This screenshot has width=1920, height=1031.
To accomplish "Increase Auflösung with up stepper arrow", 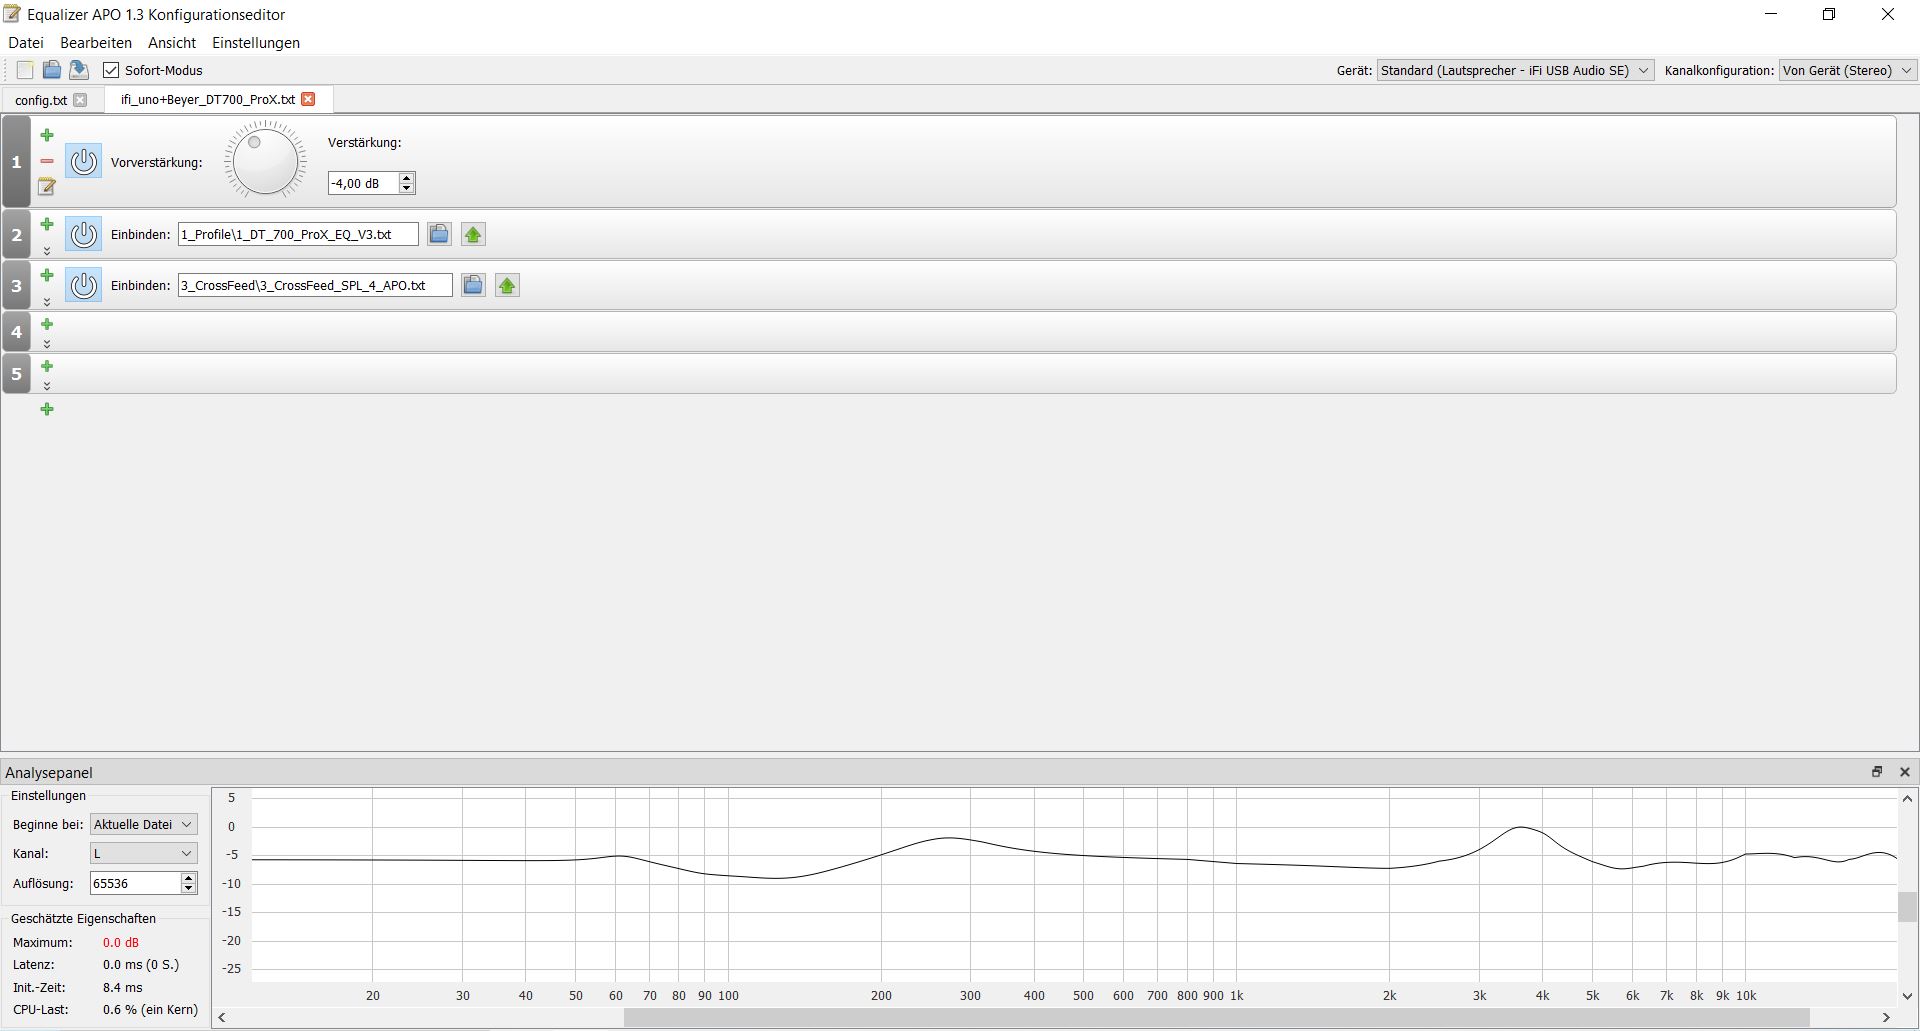I will coord(188,878).
